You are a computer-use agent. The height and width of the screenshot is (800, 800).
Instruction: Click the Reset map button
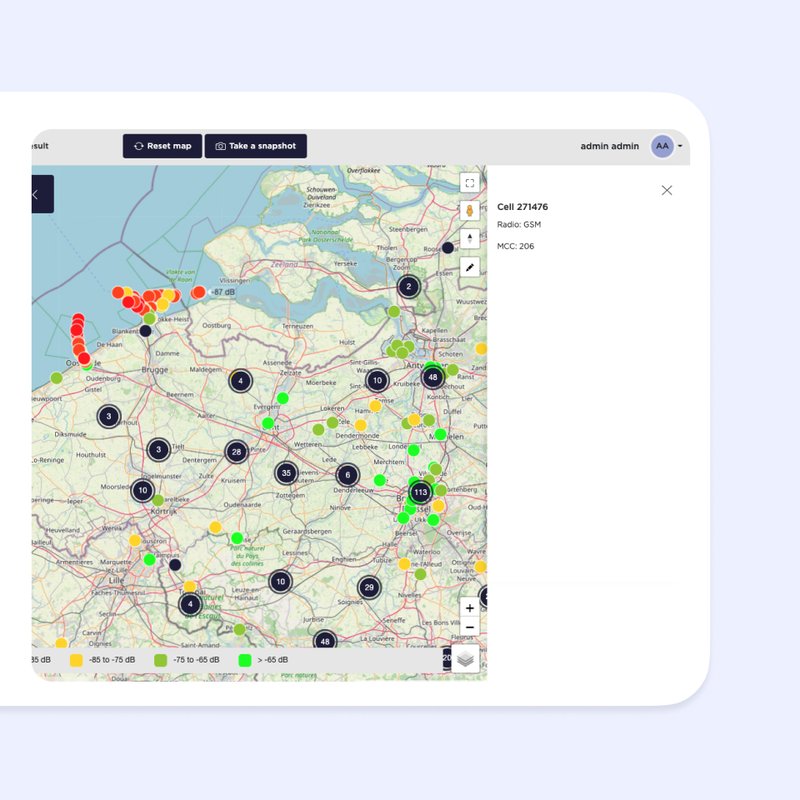point(162,146)
